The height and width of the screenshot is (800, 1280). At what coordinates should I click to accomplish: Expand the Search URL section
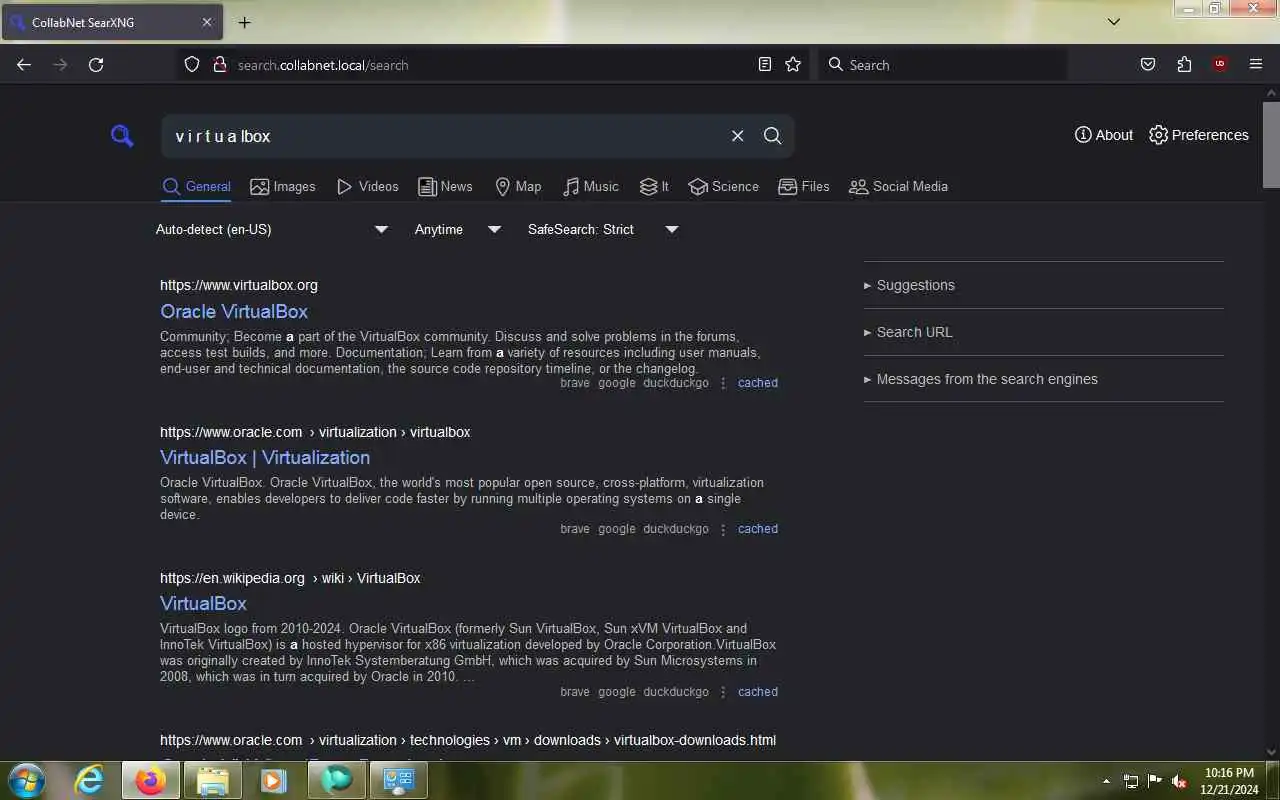tap(1043, 332)
